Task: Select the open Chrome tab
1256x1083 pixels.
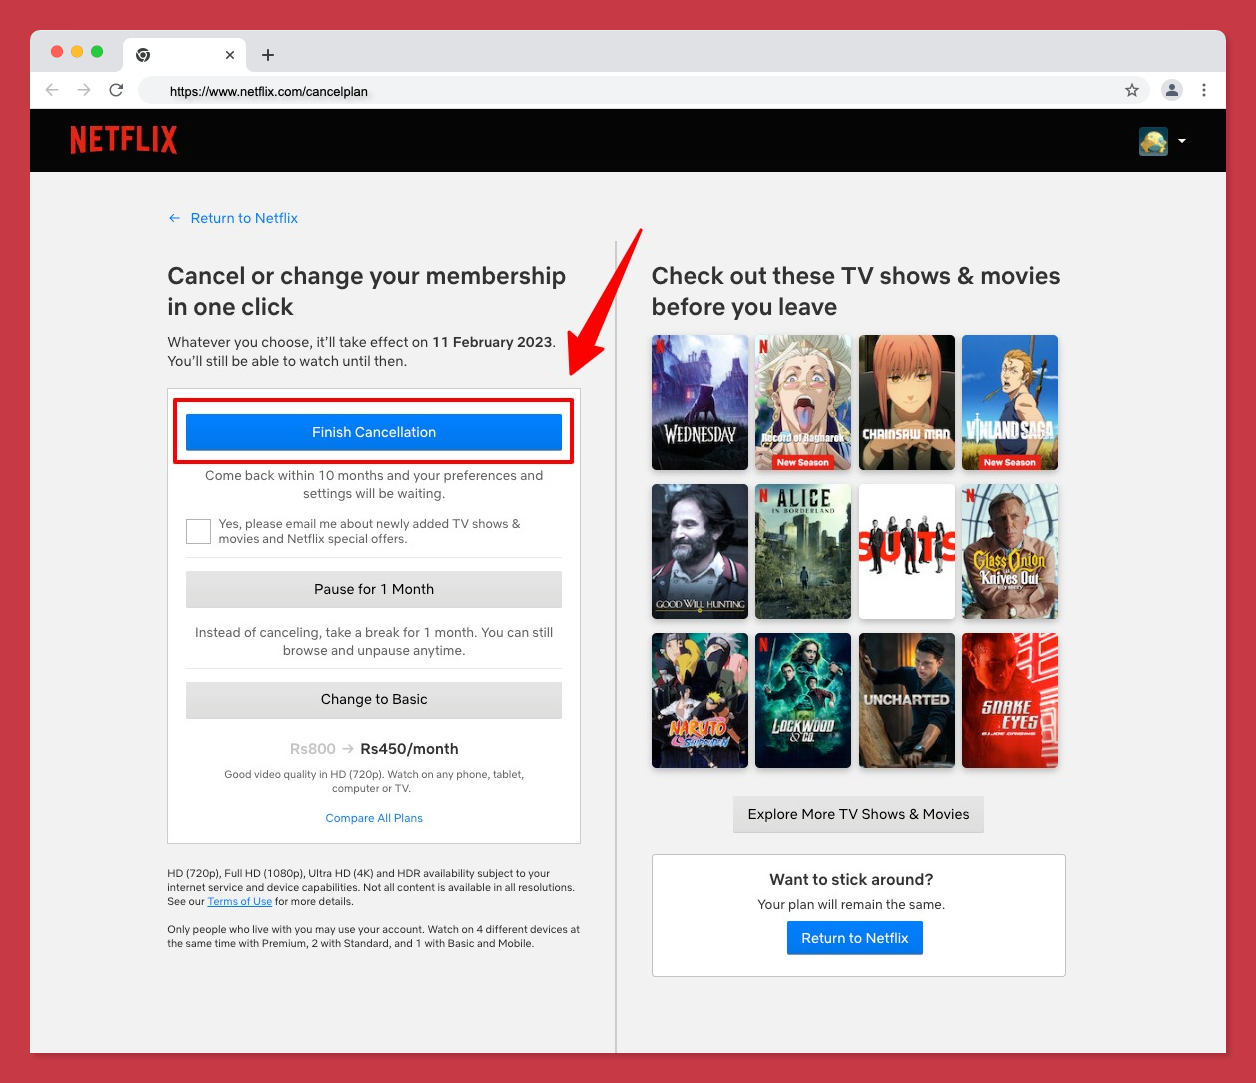Action: (x=186, y=55)
